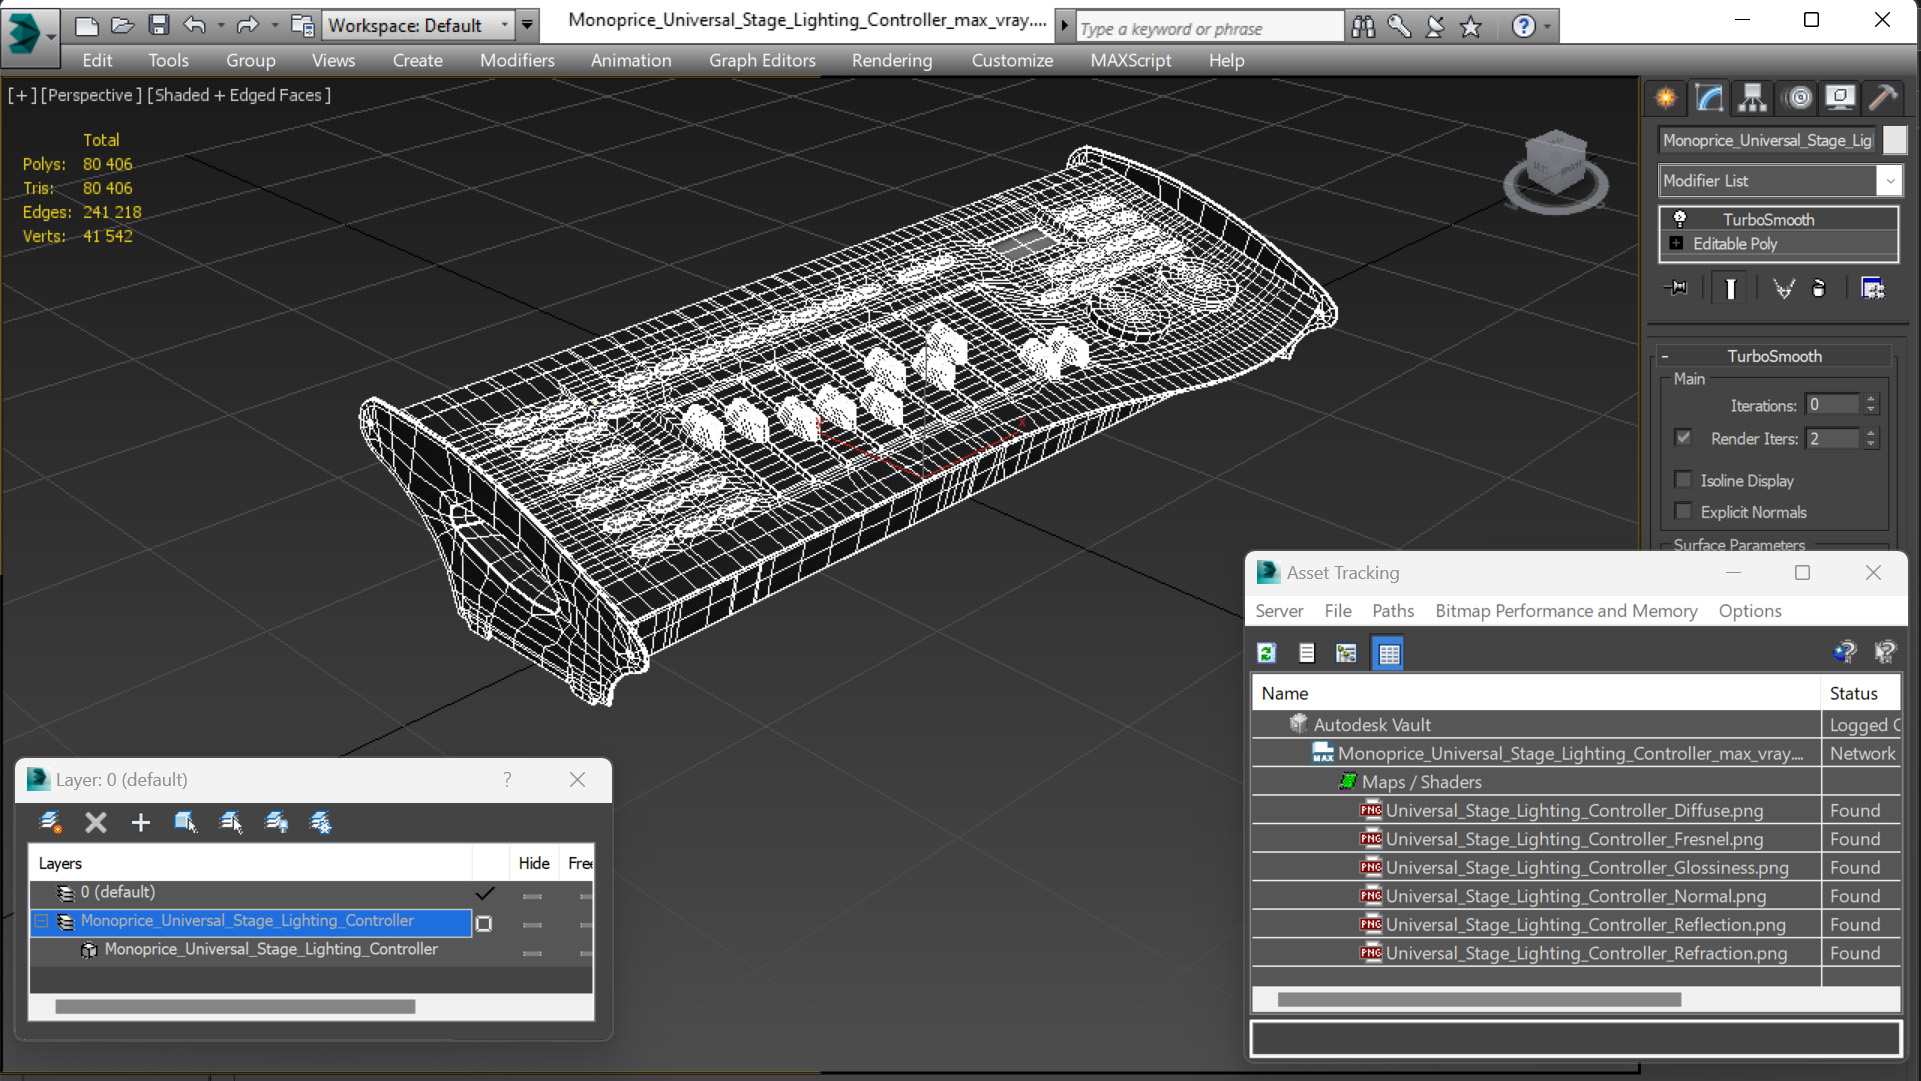Click the Status column header

[1861, 693]
